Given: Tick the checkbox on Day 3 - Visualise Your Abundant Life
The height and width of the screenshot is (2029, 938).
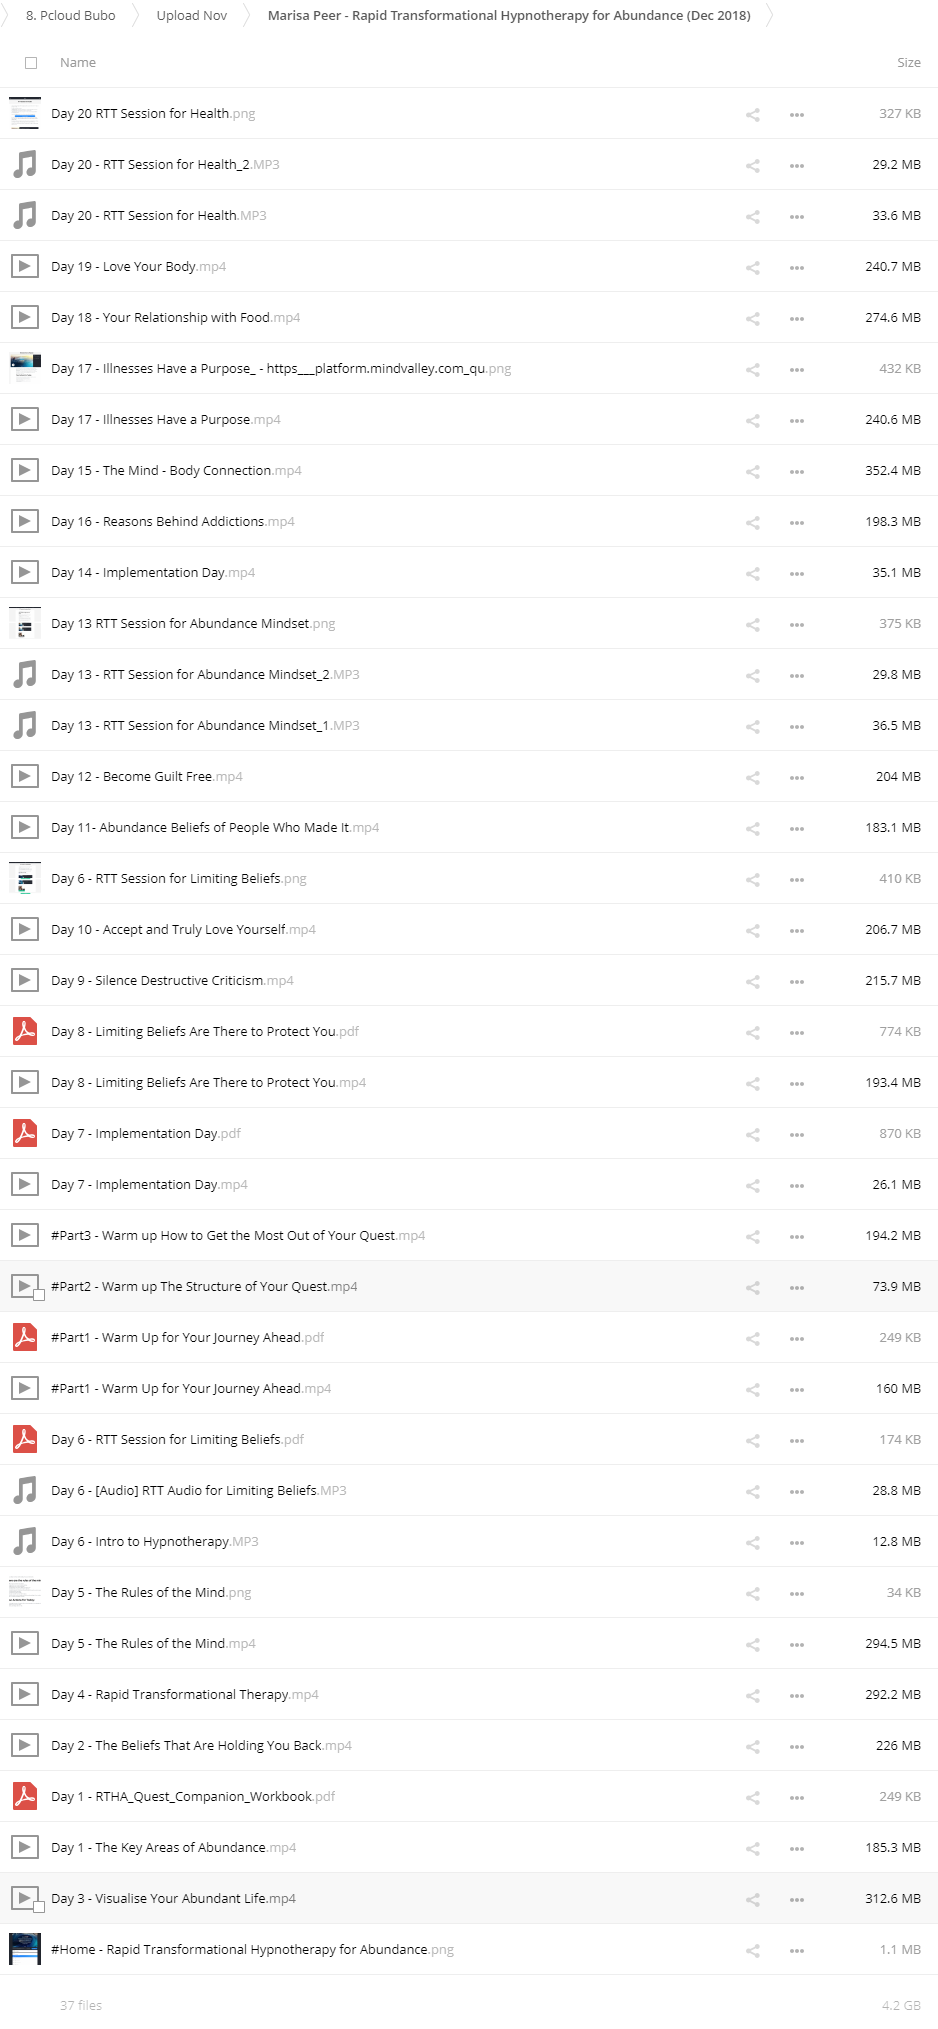Looking at the screenshot, I should pos(39,1907).
